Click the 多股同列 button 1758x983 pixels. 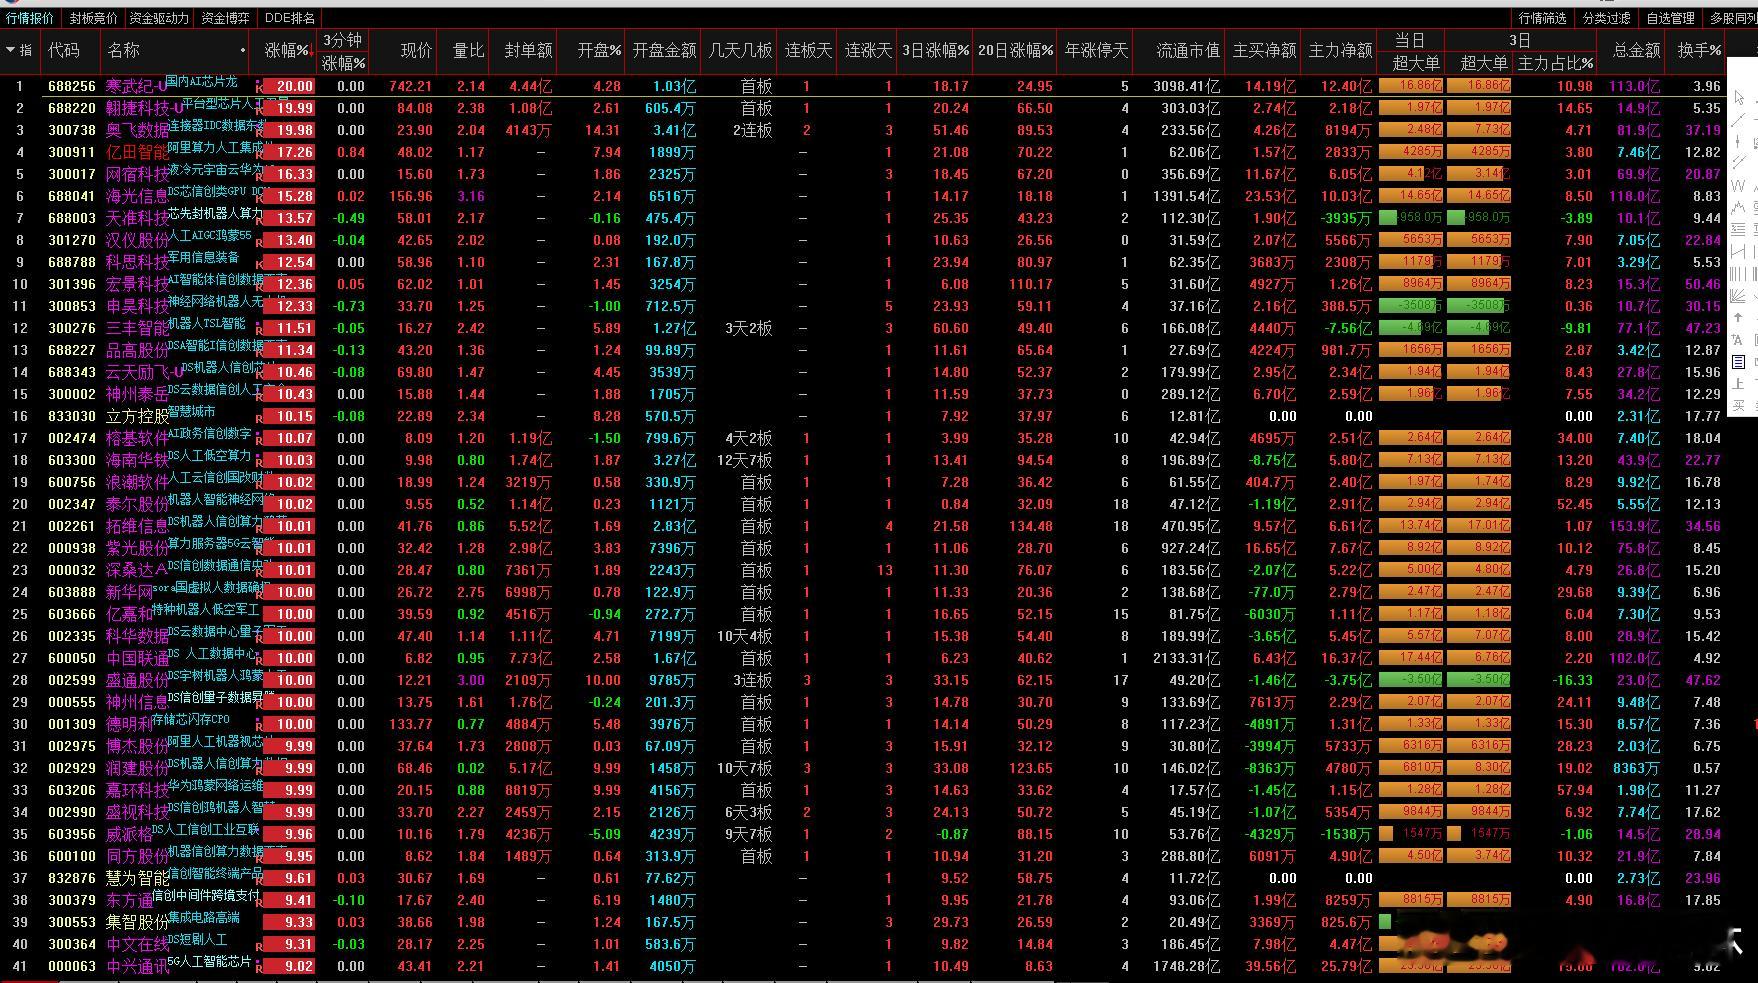(x=1732, y=18)
